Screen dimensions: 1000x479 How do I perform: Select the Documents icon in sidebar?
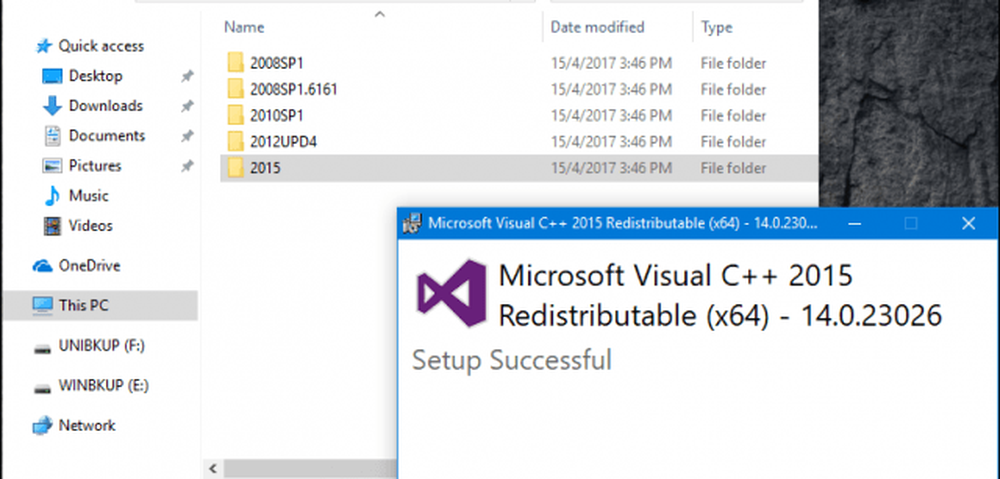pyautogui.click(x=52, y=136)
